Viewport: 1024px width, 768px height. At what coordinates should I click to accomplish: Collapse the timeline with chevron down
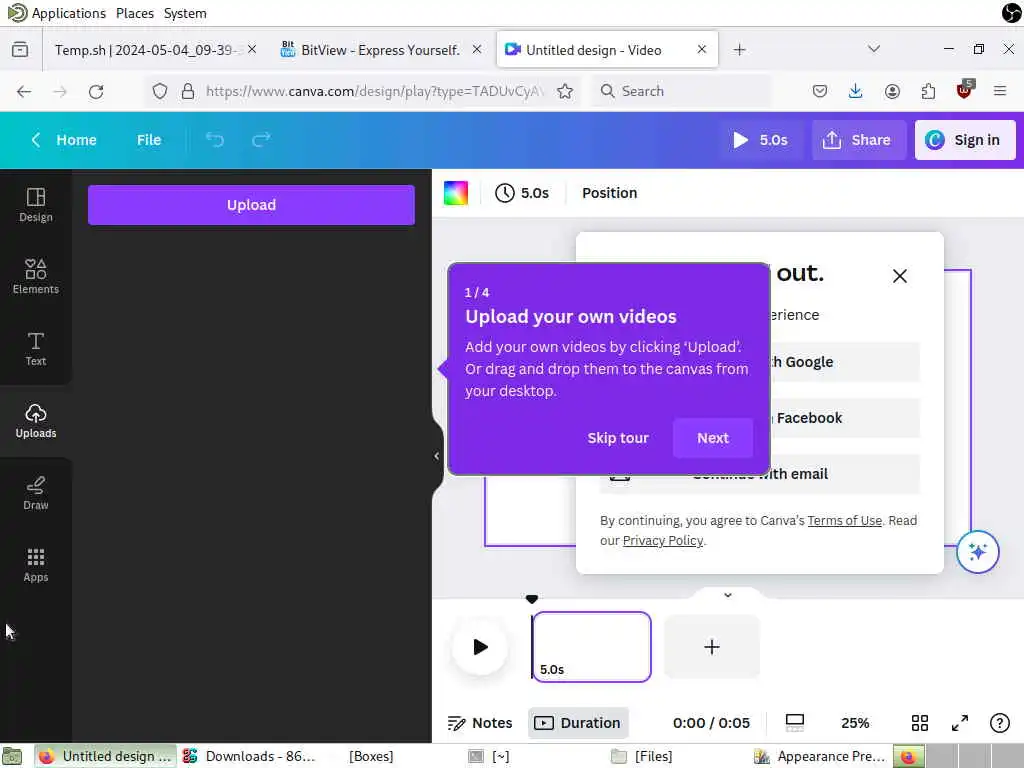click(x=728, y=595)
